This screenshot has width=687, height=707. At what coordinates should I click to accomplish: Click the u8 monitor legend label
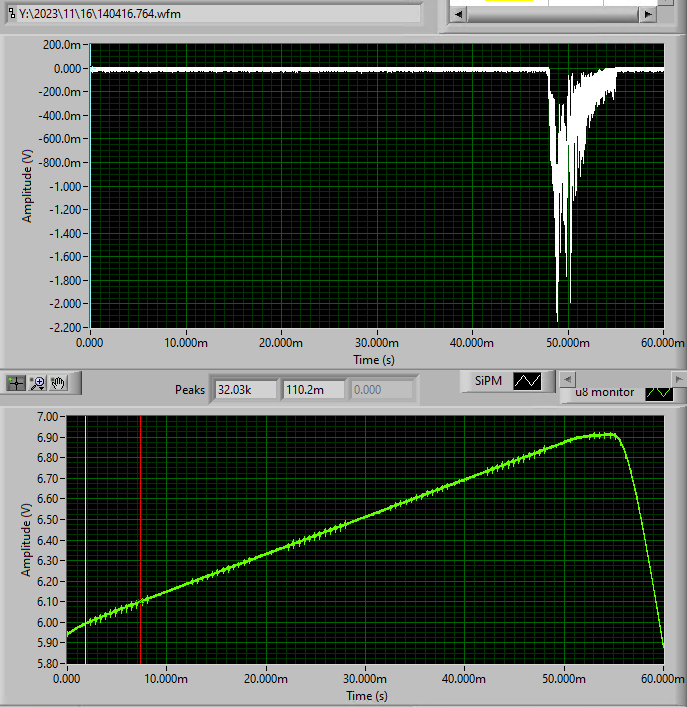[605, 392]
